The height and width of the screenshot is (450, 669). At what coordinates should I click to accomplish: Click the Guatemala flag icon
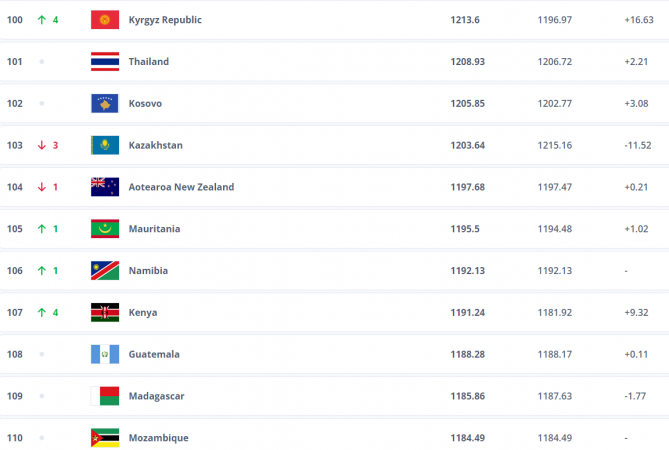point(105,354)
